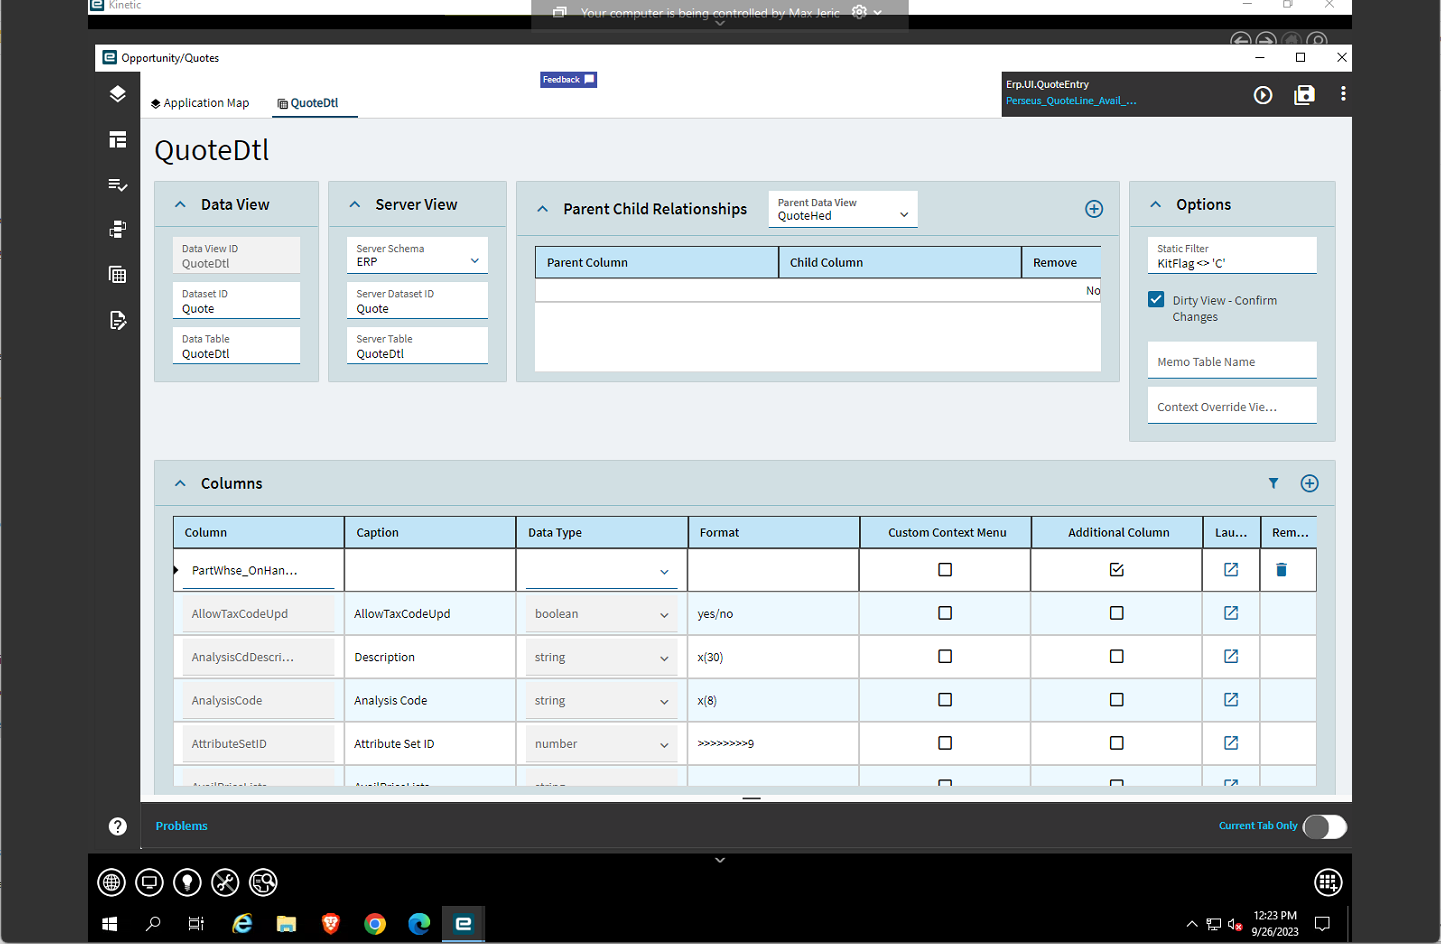Uncheck Dirty View - Confirm Changes
1441x944 pixels.
[x=1156, y=300]
